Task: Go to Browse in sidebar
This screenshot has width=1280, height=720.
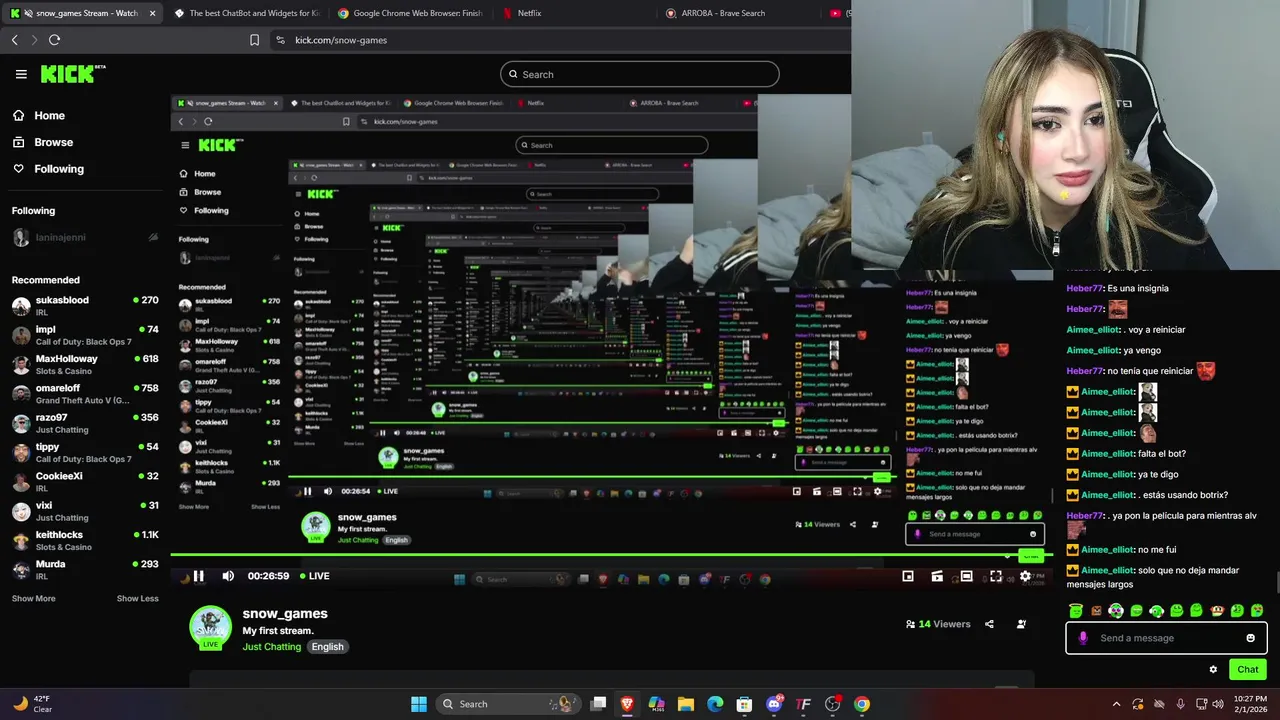Action: [x=43, y=142]
